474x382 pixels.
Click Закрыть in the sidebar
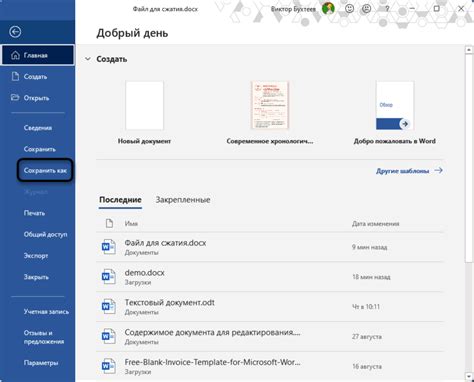click(x=36, y=277)
